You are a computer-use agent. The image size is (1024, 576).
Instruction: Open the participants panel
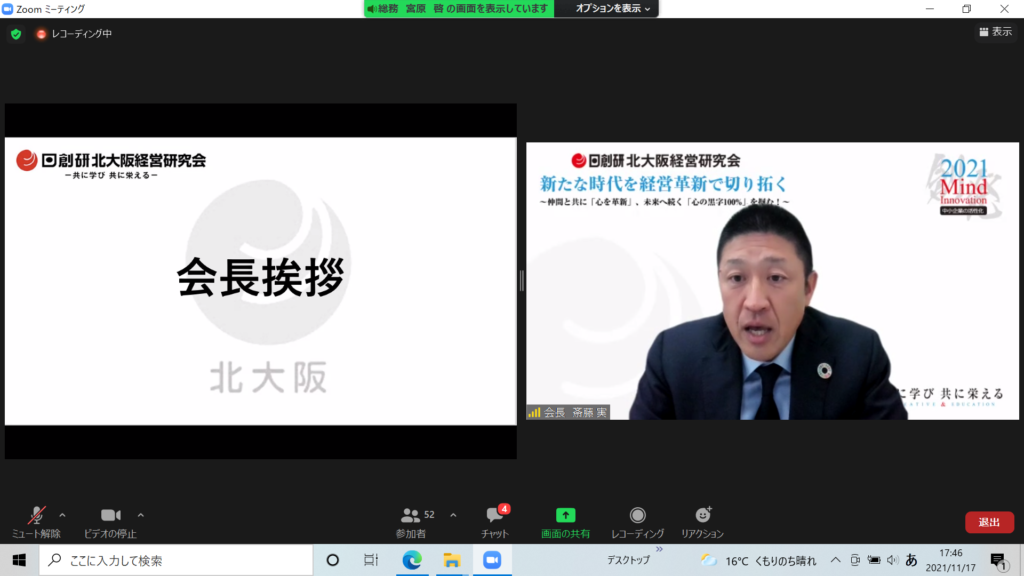click(411, 522)
